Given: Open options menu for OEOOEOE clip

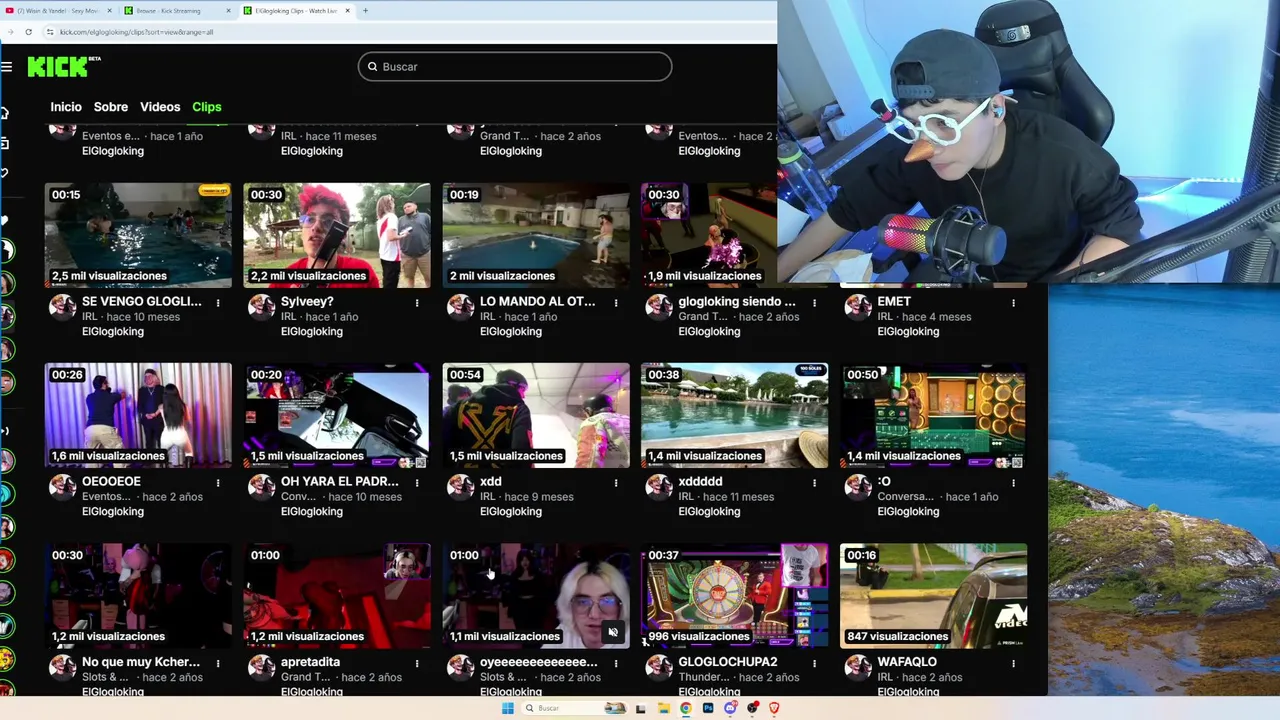Looking at the screenshot, I should click(x=218, y=482).
